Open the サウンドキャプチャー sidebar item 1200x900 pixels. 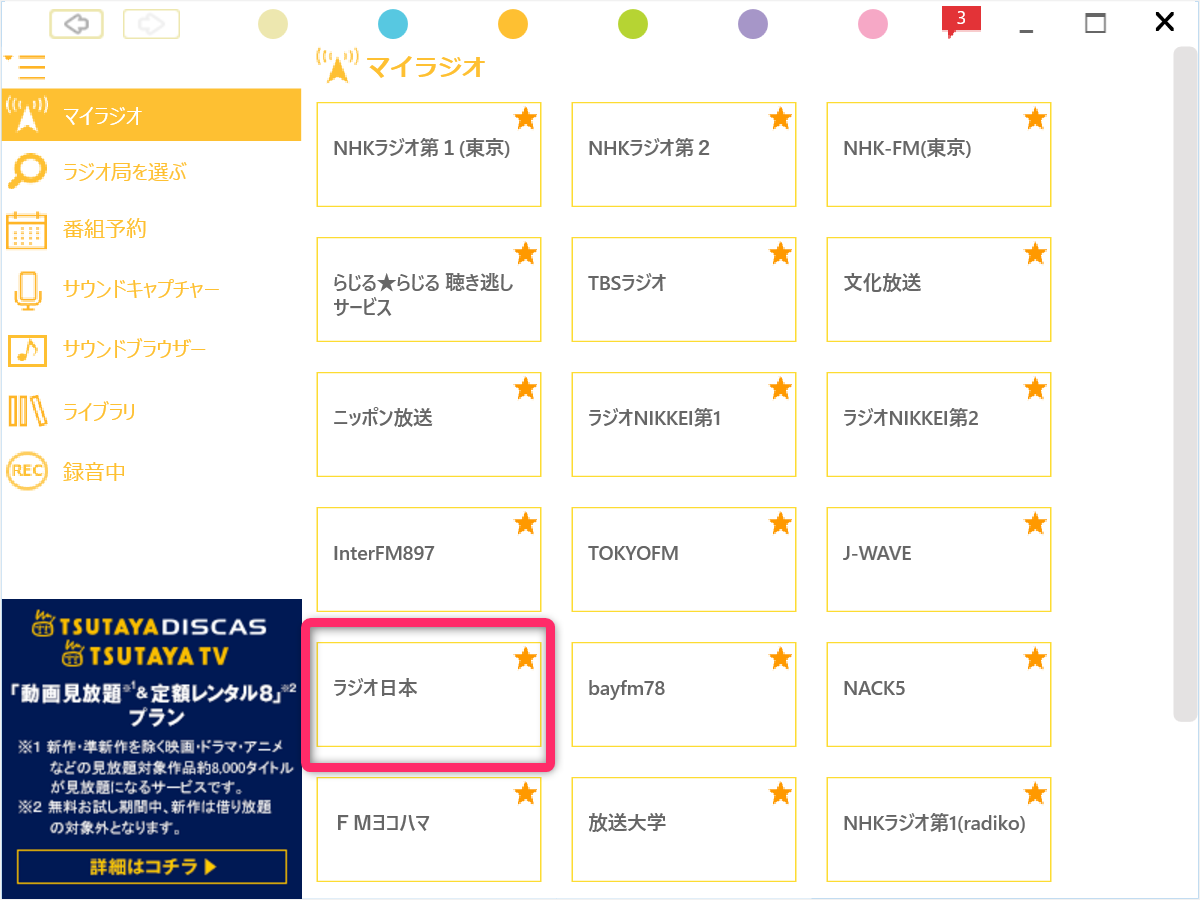(x=140, y=289)
